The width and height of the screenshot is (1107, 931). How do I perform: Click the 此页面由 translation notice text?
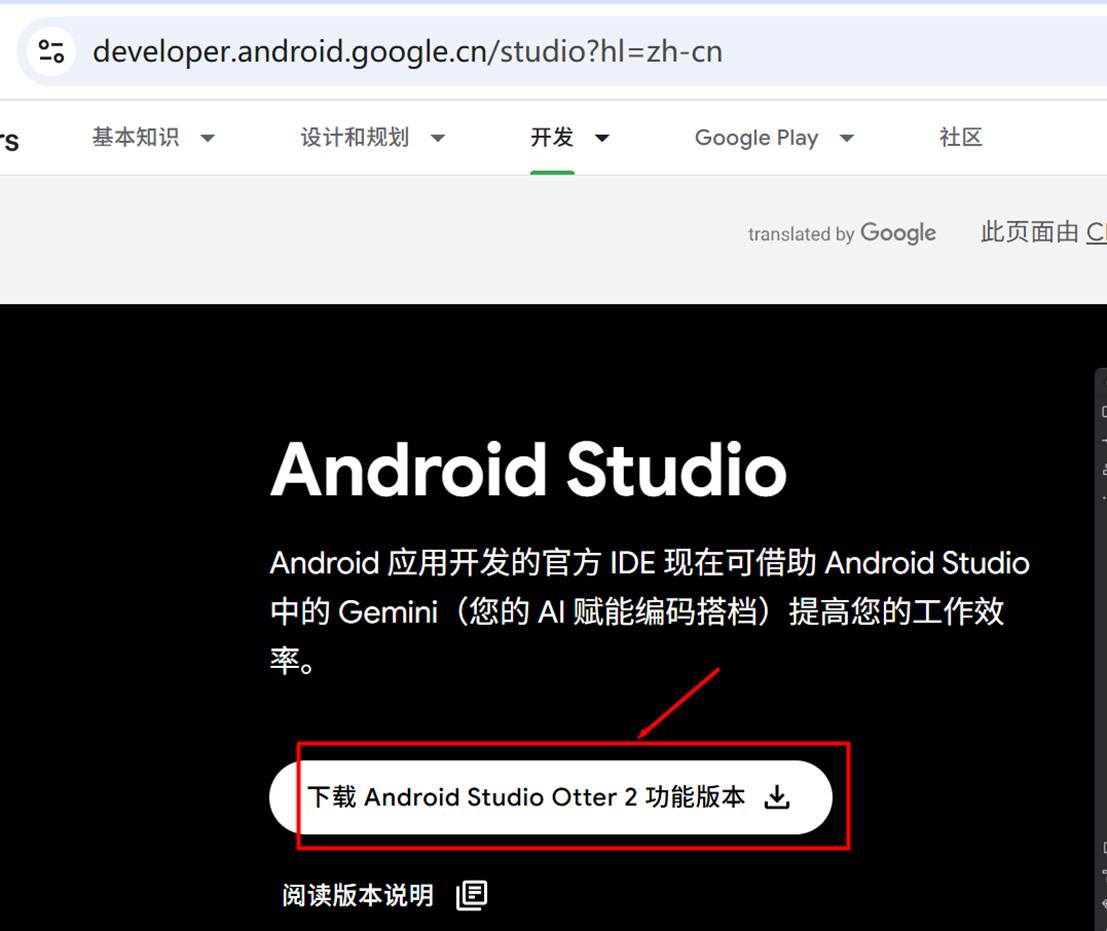(x=1043, y=232)
